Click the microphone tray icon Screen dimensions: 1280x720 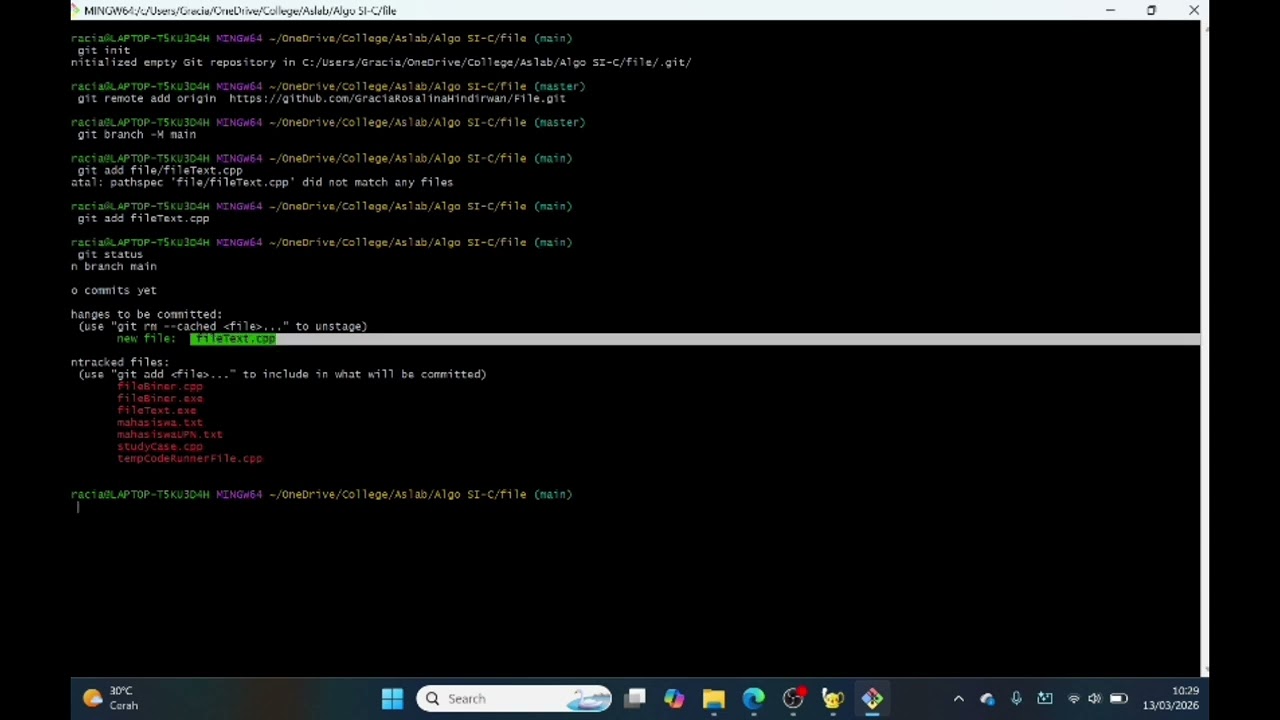pyautogui.click(x=1016, y=699)
